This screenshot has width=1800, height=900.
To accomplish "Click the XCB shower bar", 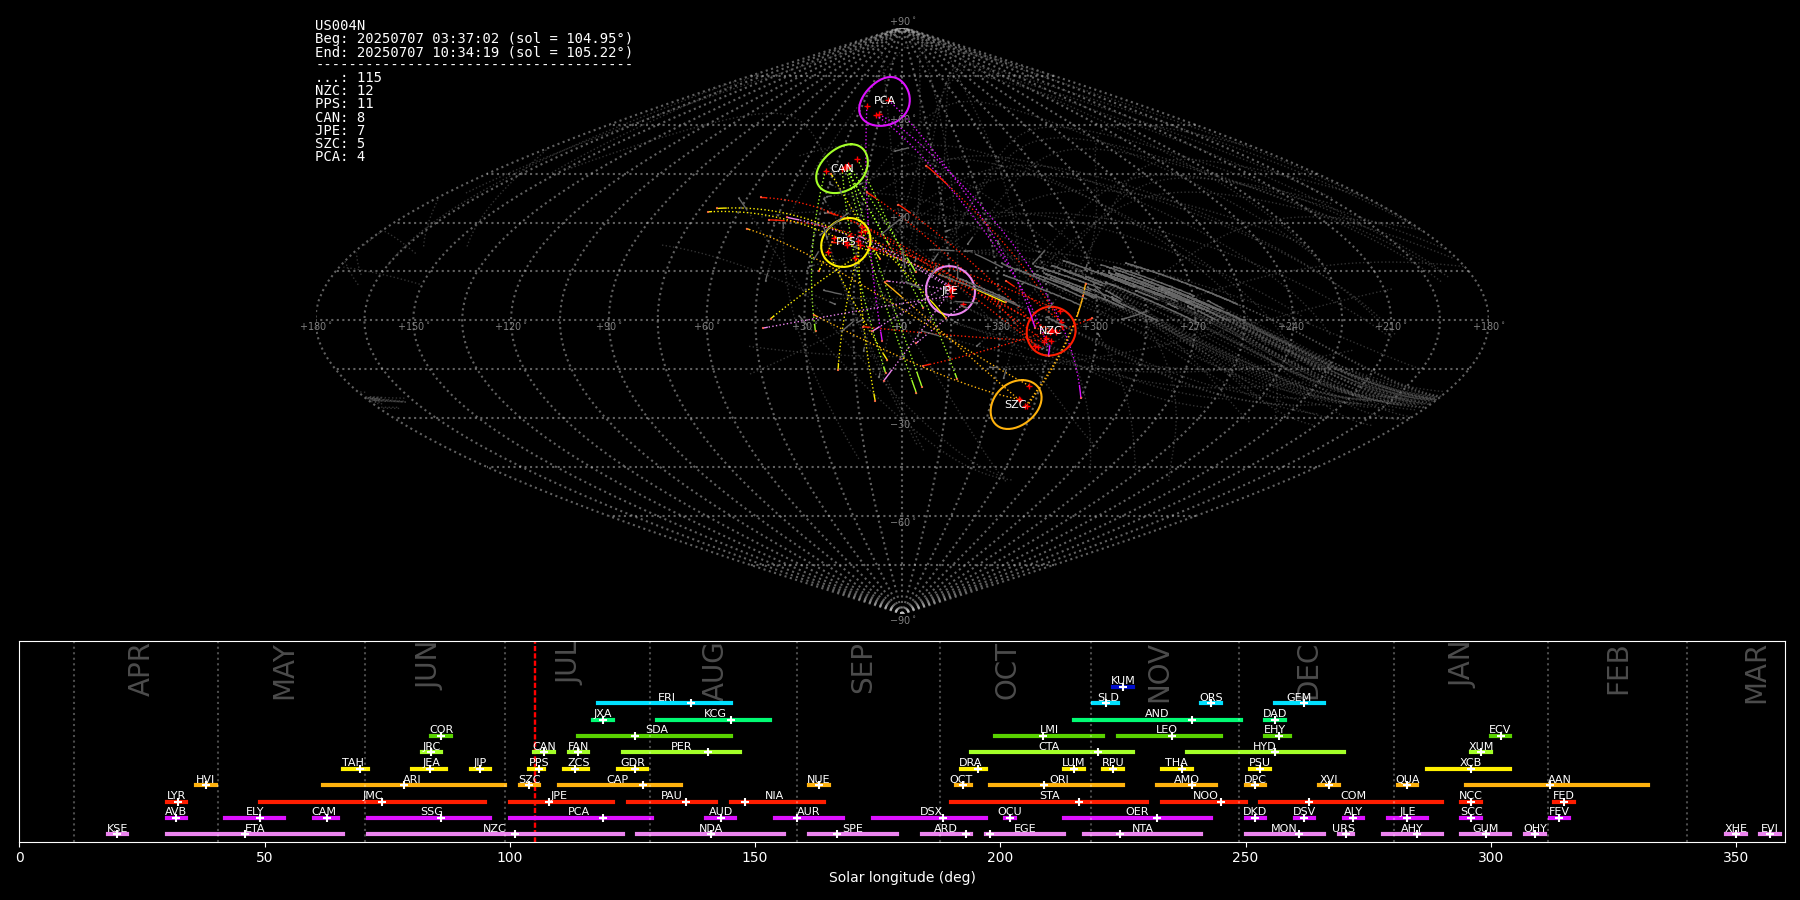I will click(x=1468, y=768).
